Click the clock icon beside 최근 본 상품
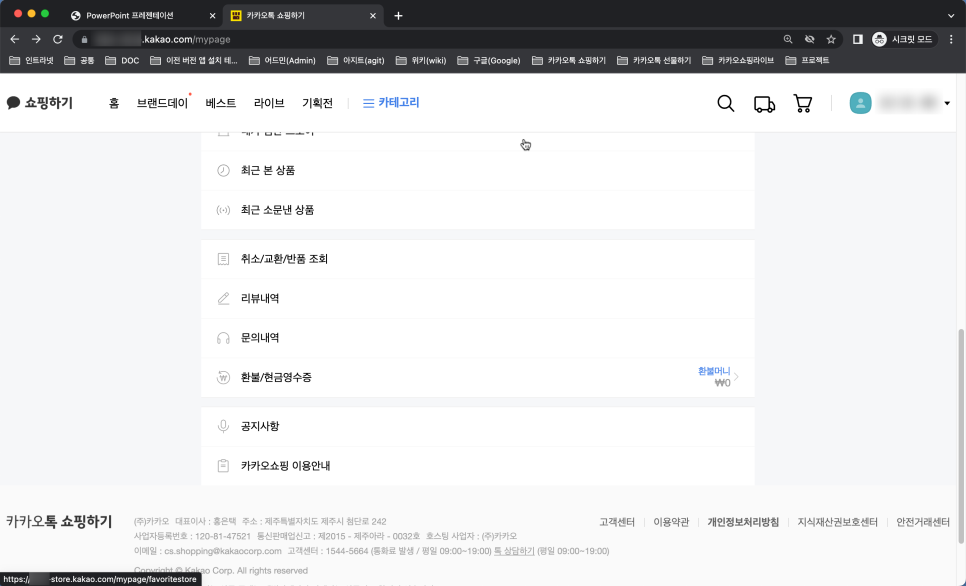Screen dimensions: 966x586 (x=223, y=171)
